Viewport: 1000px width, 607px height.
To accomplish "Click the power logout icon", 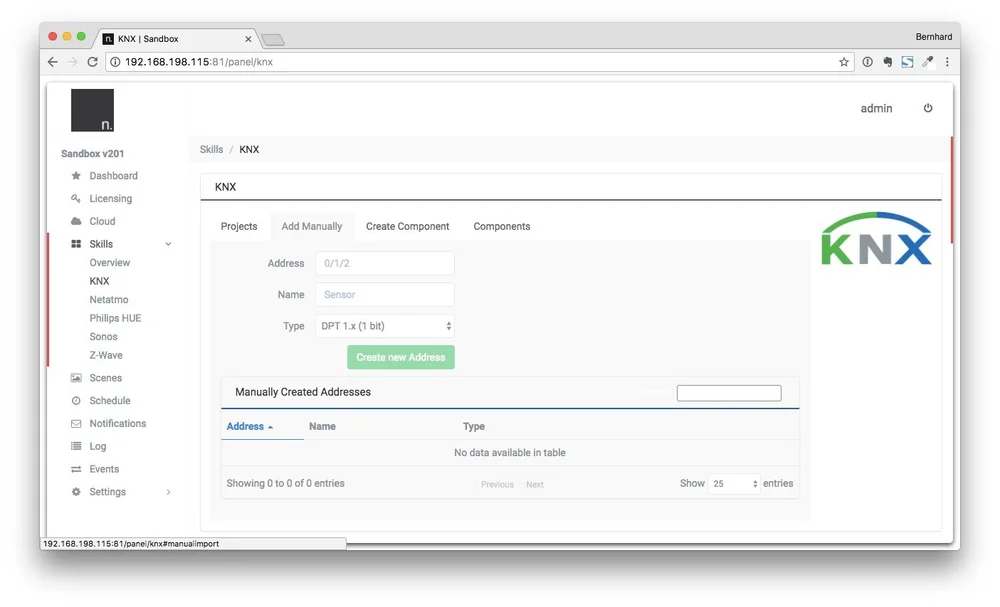I will 928,108.
